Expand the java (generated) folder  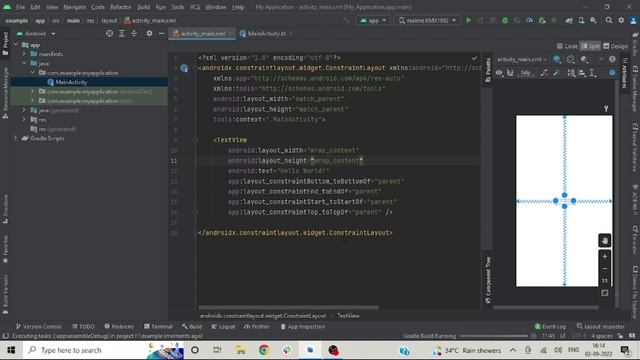[24, 110]
